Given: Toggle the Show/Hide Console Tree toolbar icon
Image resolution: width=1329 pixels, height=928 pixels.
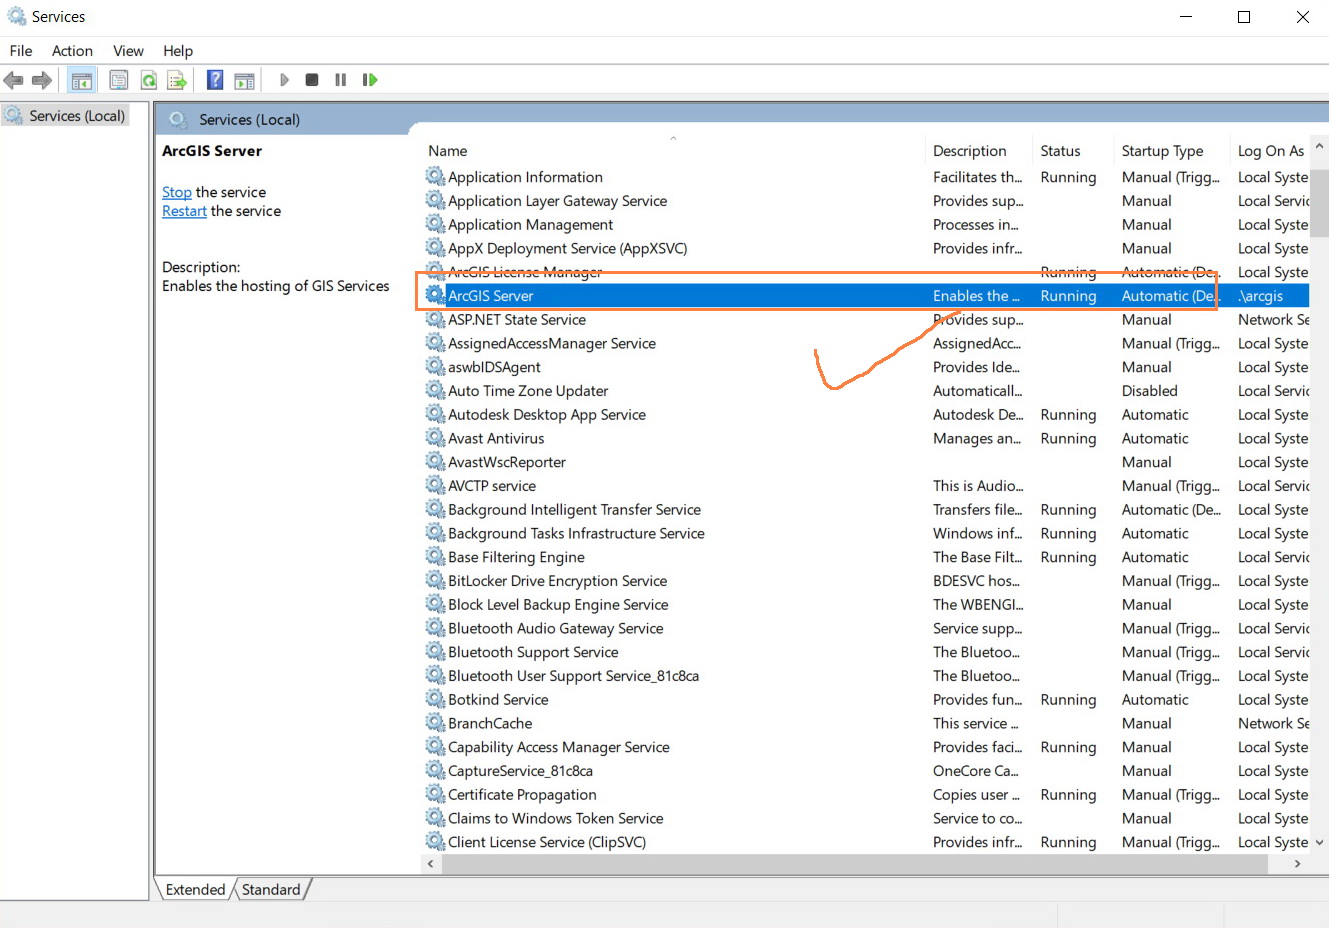Looking at the screenshot, I should (x=82, y=80).
